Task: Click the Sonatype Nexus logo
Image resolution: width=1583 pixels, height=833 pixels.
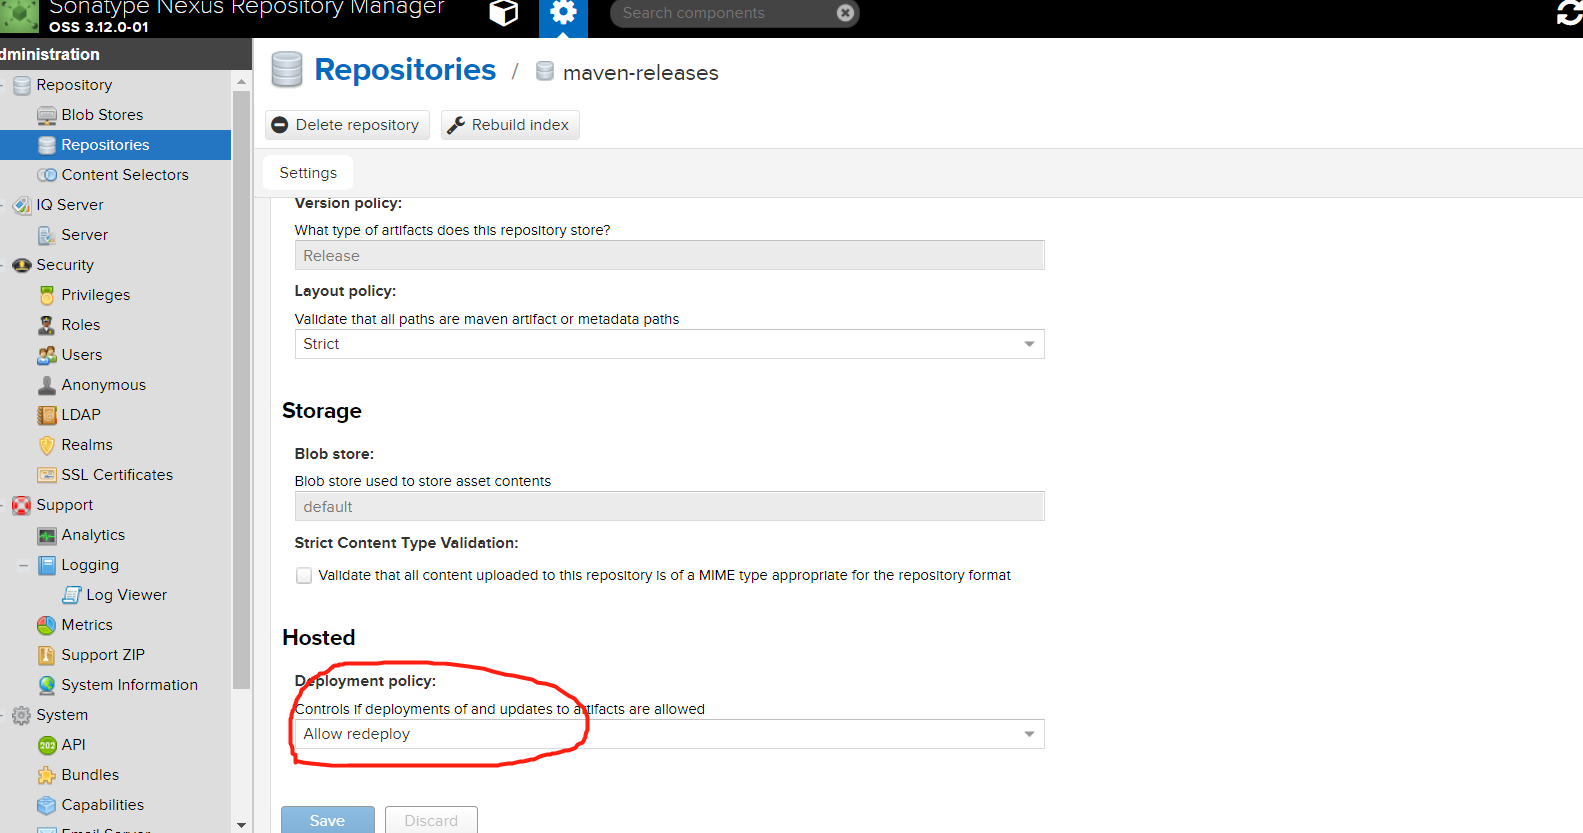Action: point(19,15)
